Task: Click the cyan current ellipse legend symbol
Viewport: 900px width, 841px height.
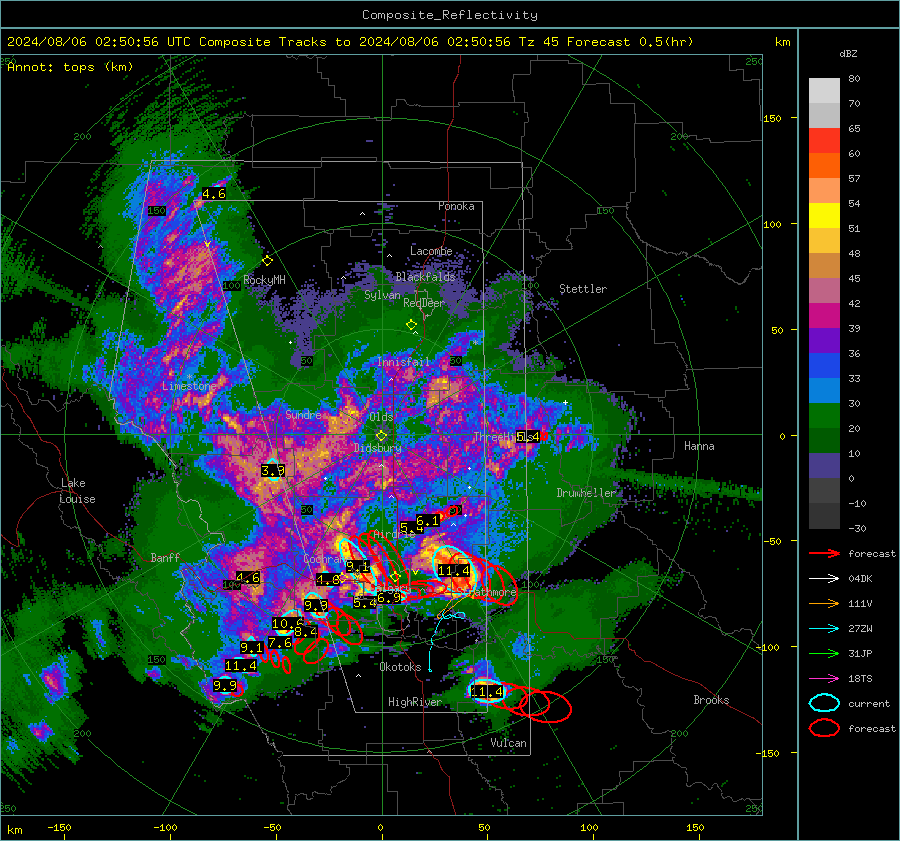Action: point(824,703)
